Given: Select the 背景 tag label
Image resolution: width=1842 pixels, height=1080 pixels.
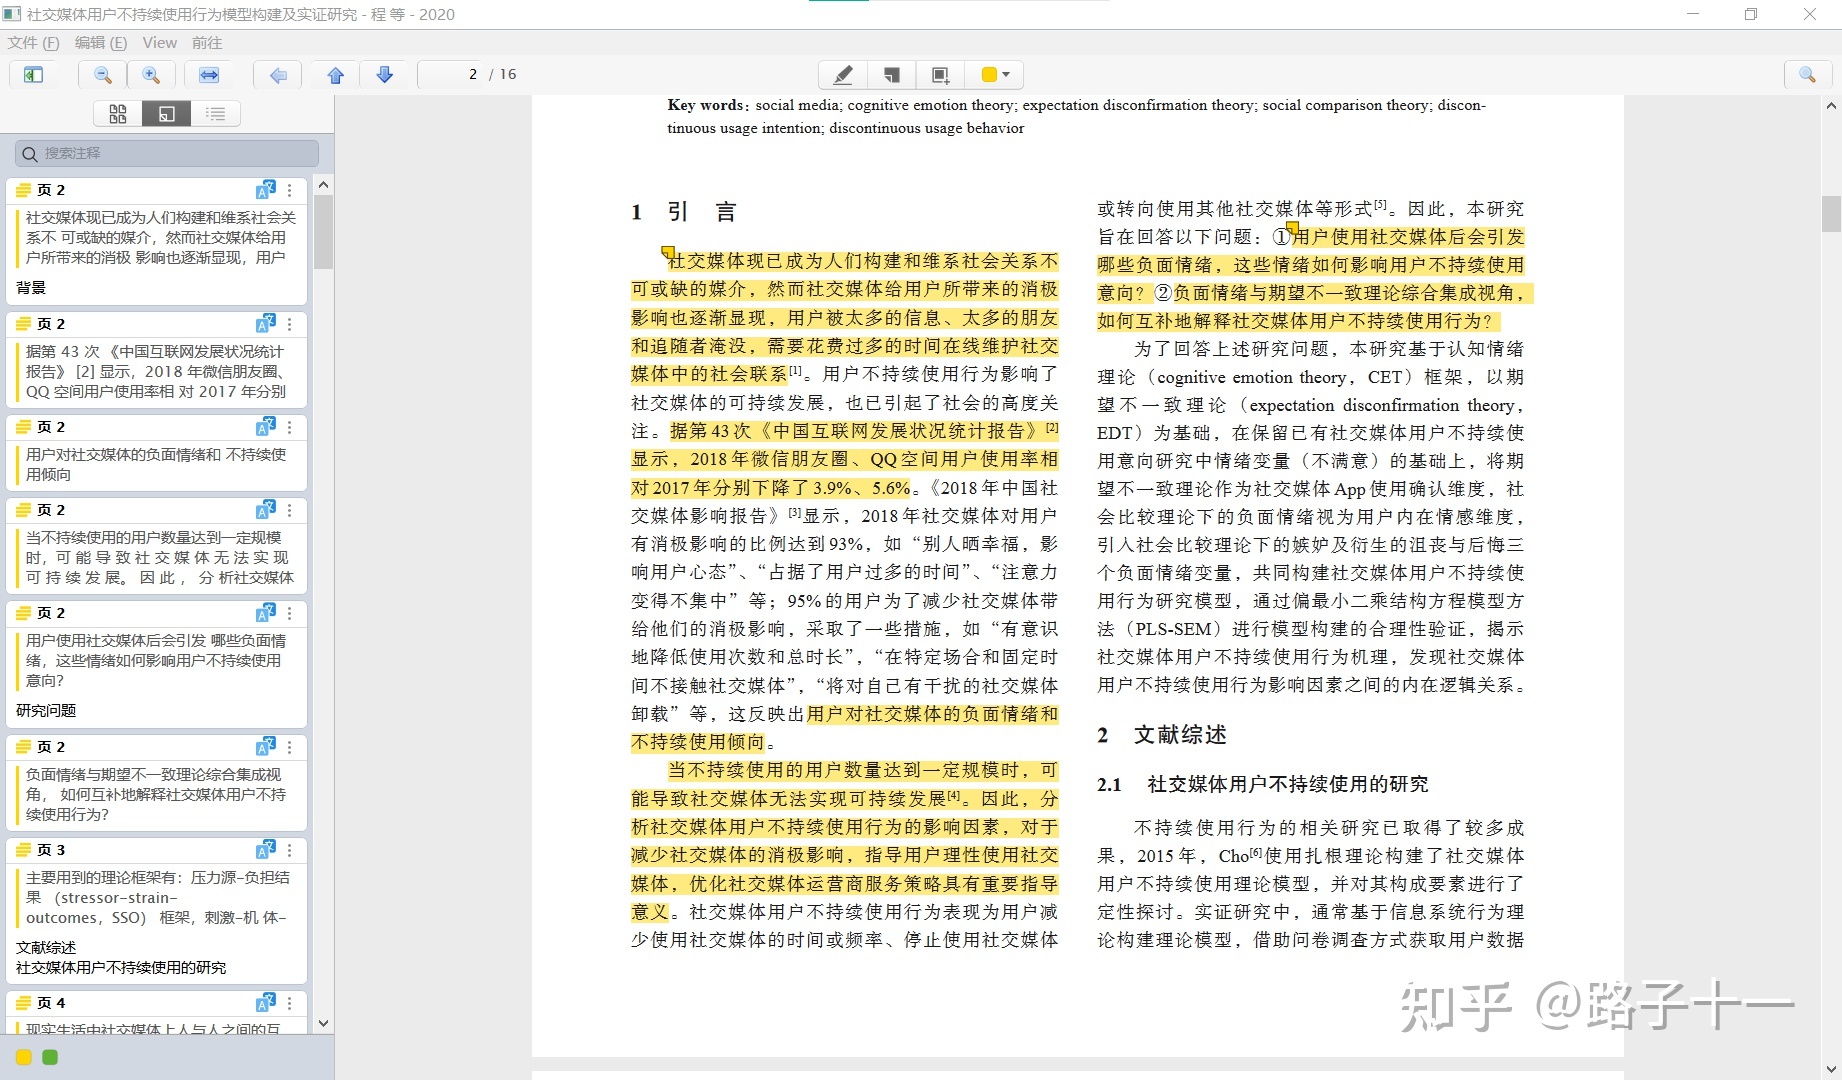Looking at the screenshot, I should click(31, 288).
